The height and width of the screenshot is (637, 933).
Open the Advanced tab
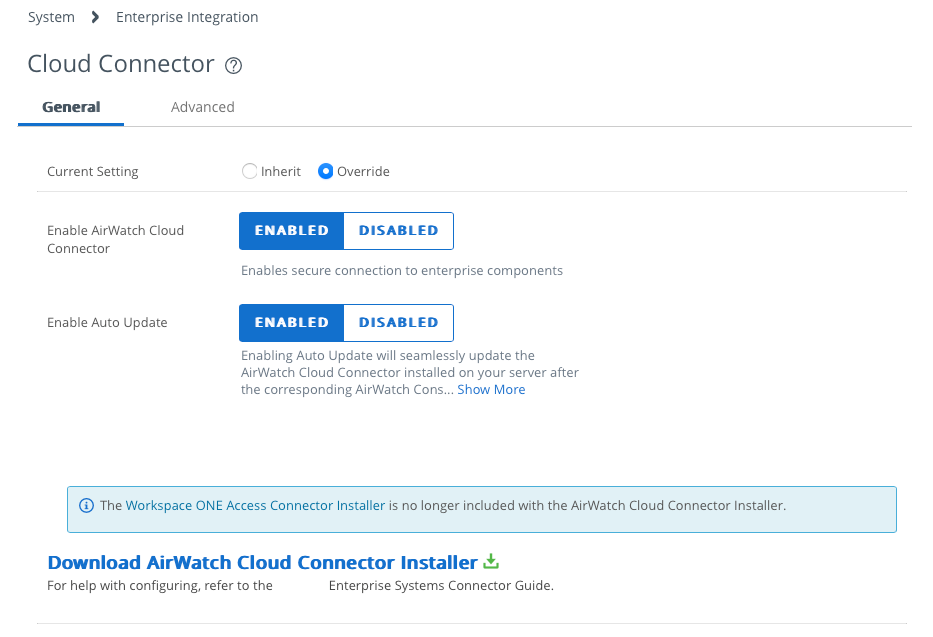coord(202,107)
